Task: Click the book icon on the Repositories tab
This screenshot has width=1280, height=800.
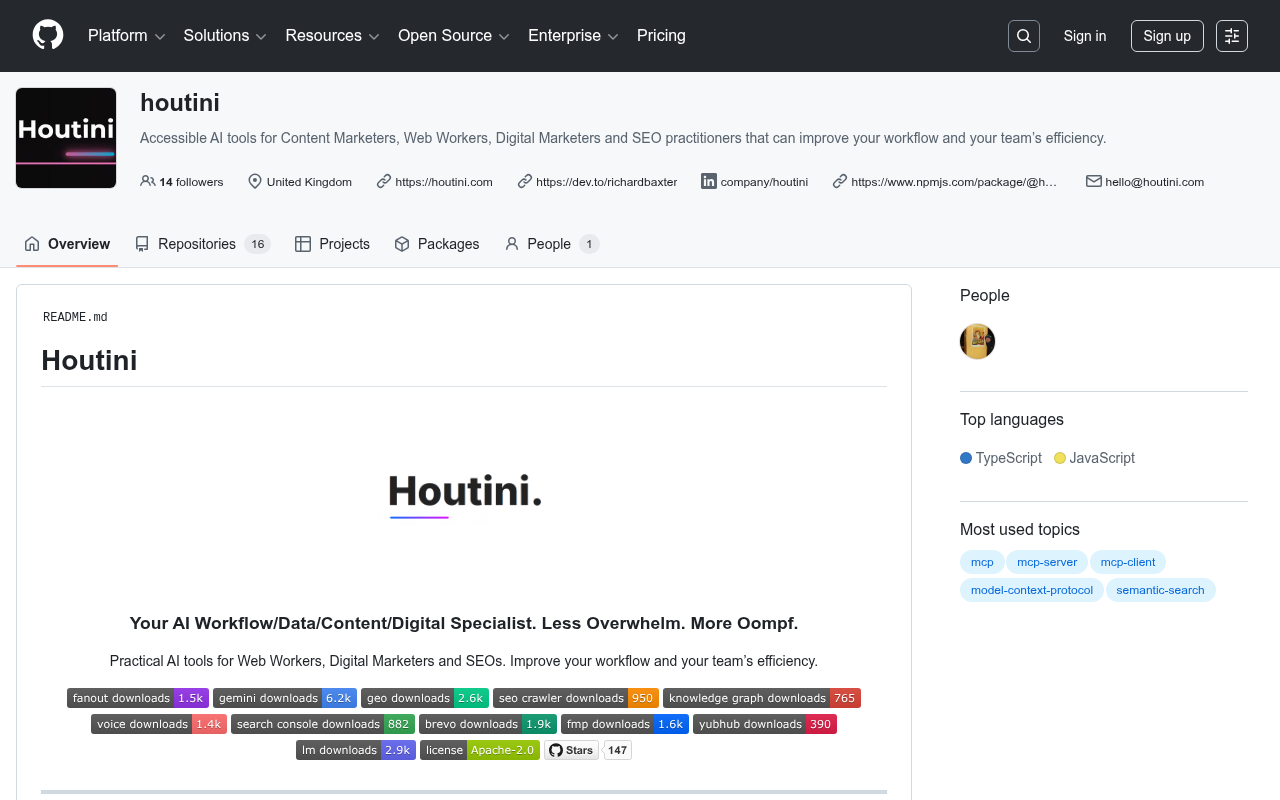Action: point(142,243)
